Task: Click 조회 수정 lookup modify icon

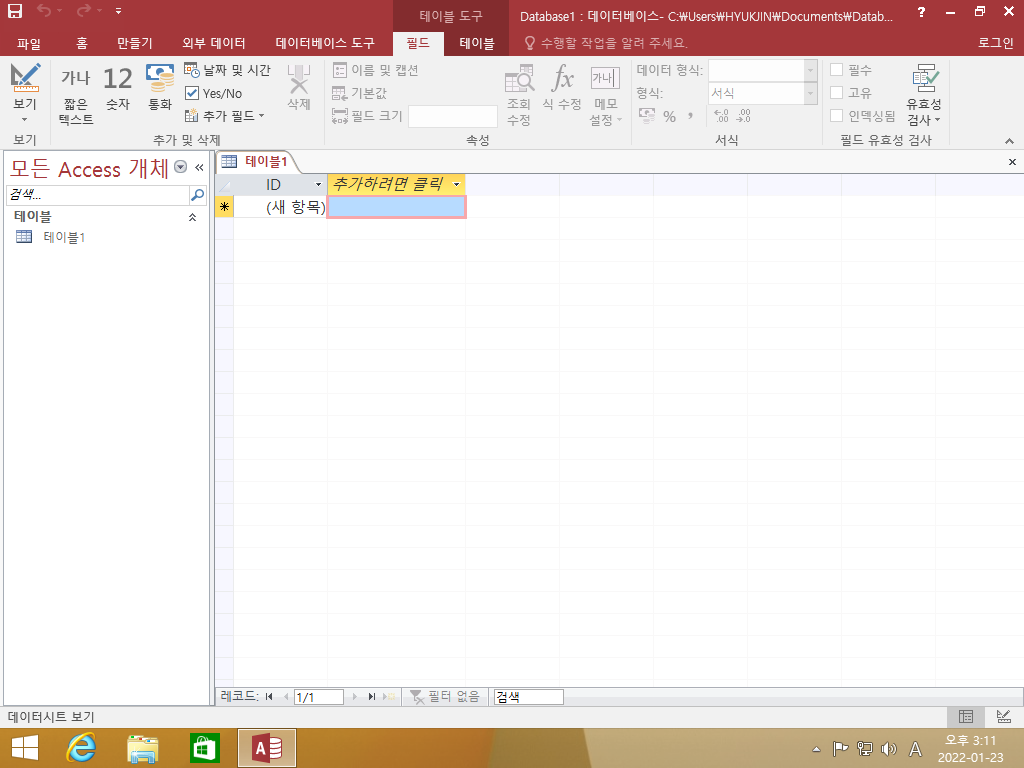Action: click(519, 95)
